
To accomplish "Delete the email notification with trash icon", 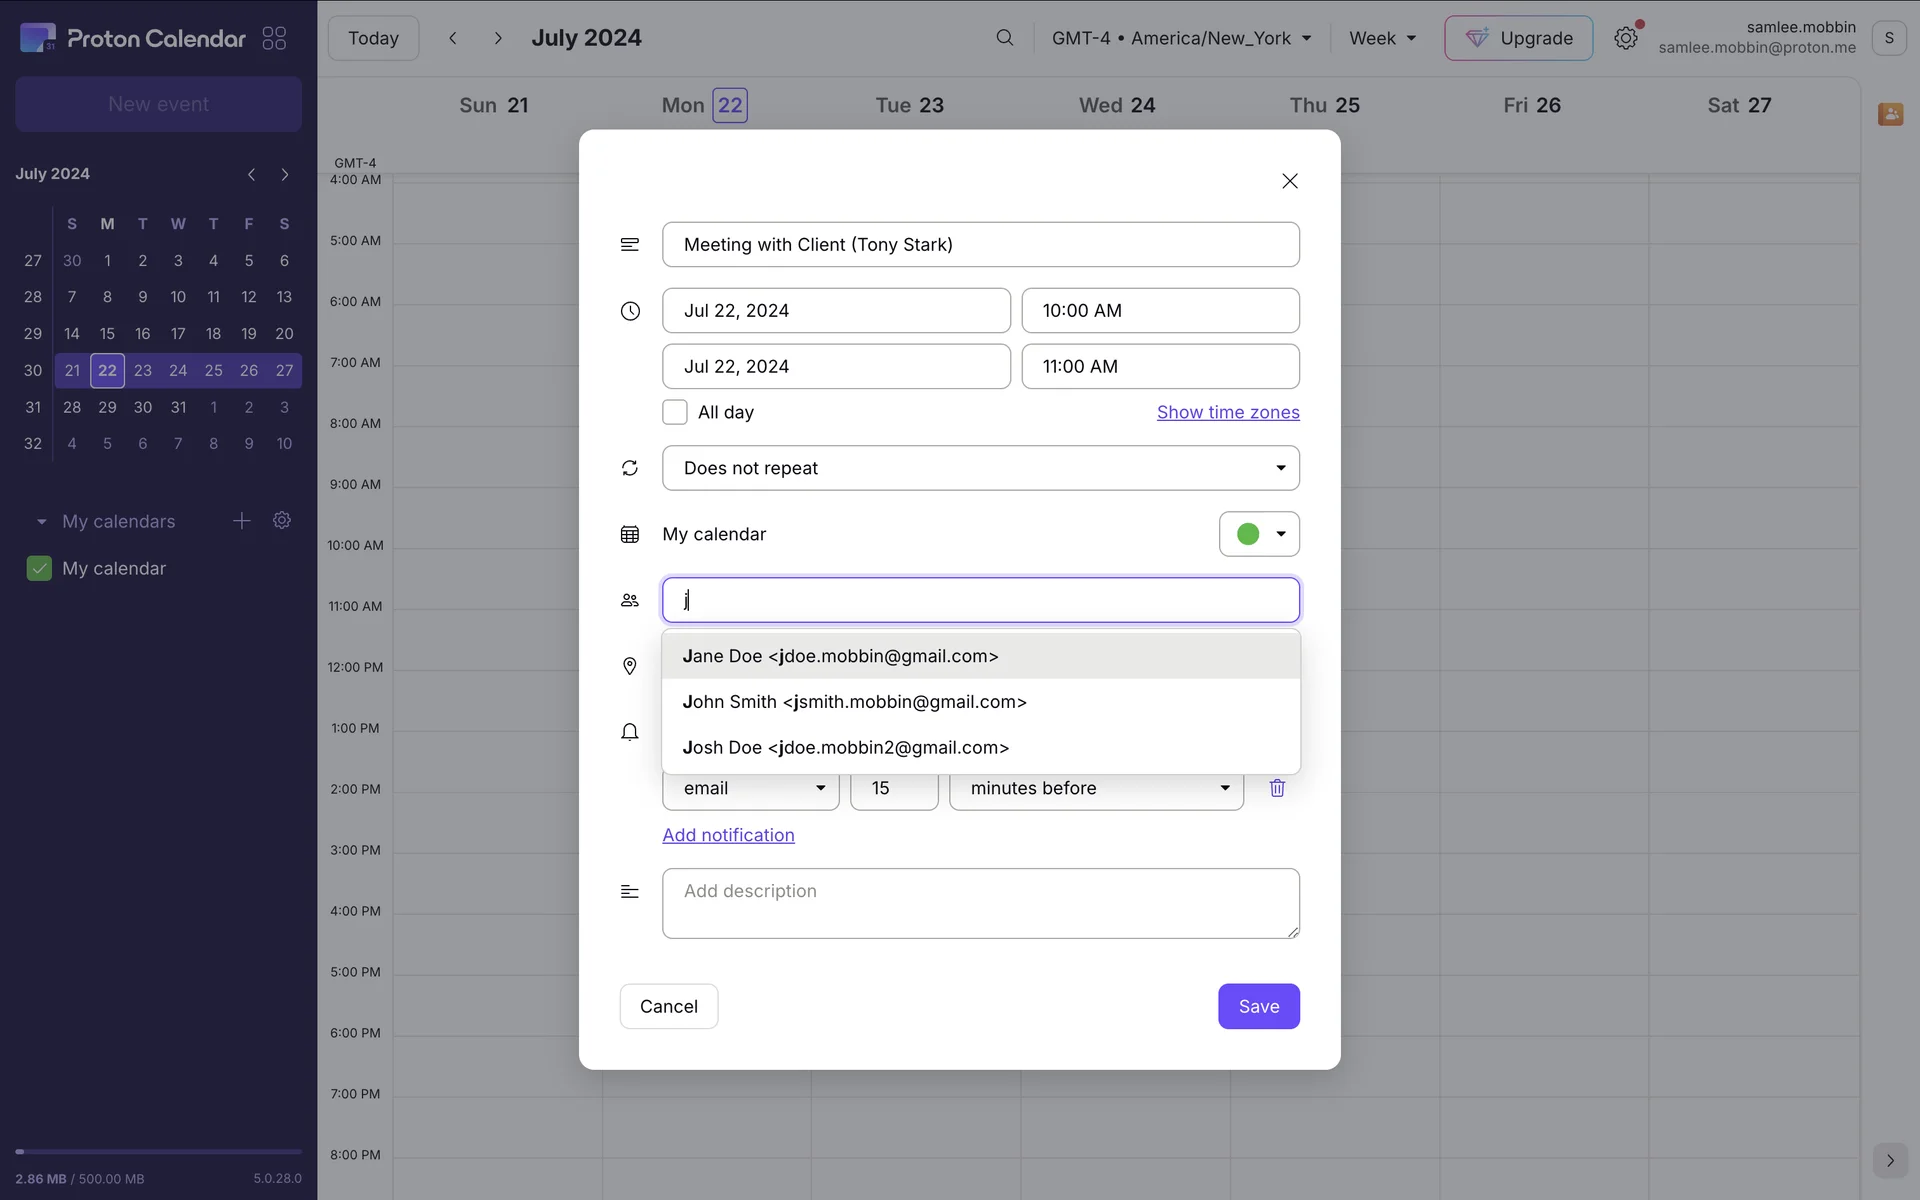I will point(1277,788).
